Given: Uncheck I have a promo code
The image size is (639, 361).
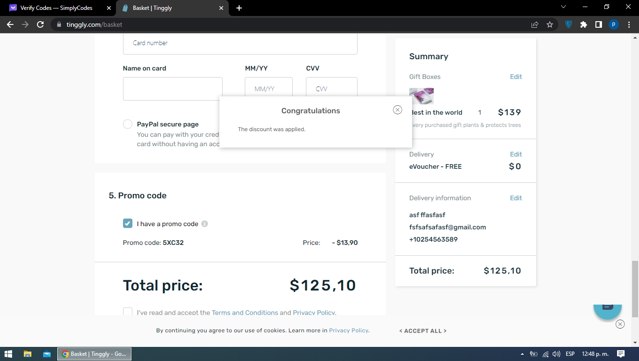Looking at the screenshot, I should (128, 223).
